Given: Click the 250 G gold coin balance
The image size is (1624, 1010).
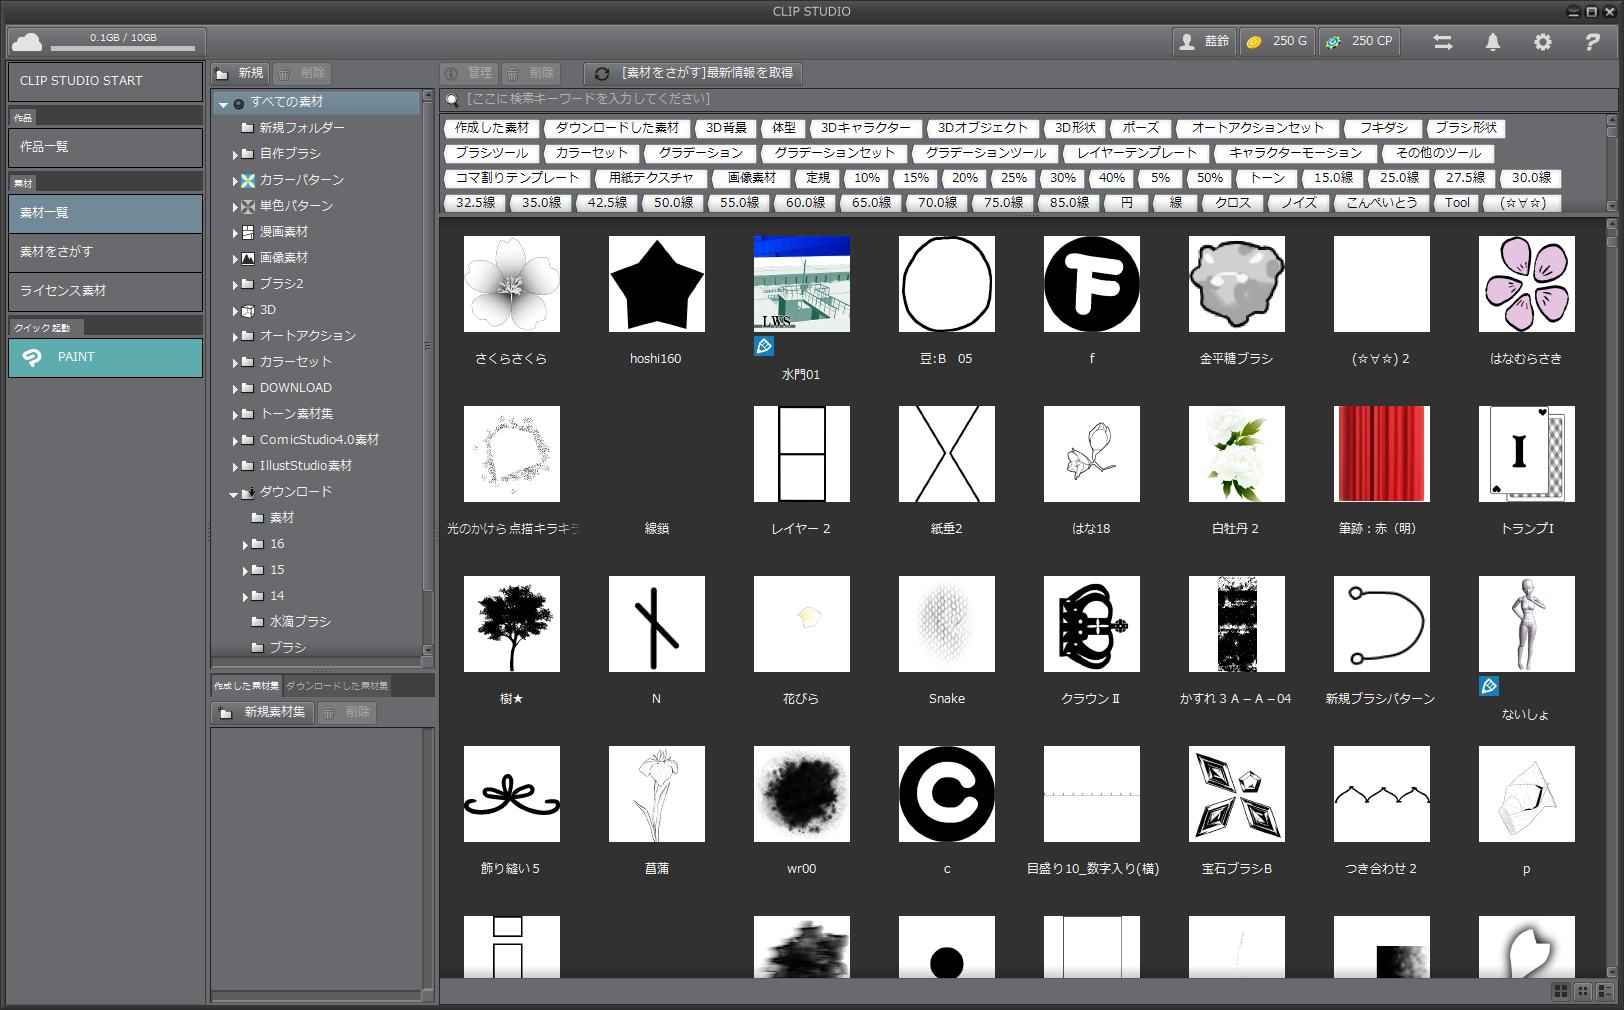Looking at the screenshot, I should click(1278, 42).
